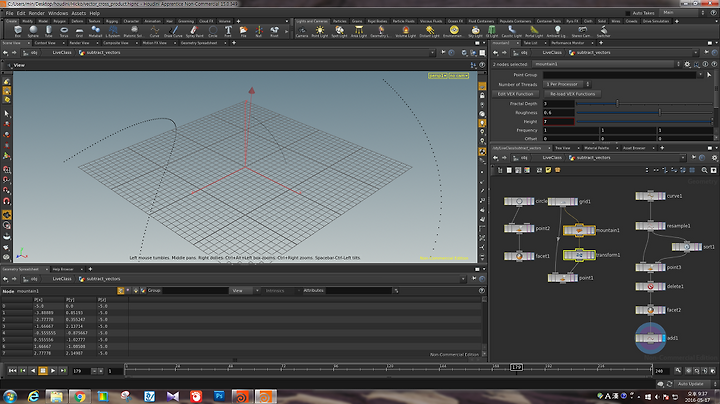Screen dimensions: 720x404
Task: Toggle pin on network editor path bar
Action: click(x=694, y=157)
